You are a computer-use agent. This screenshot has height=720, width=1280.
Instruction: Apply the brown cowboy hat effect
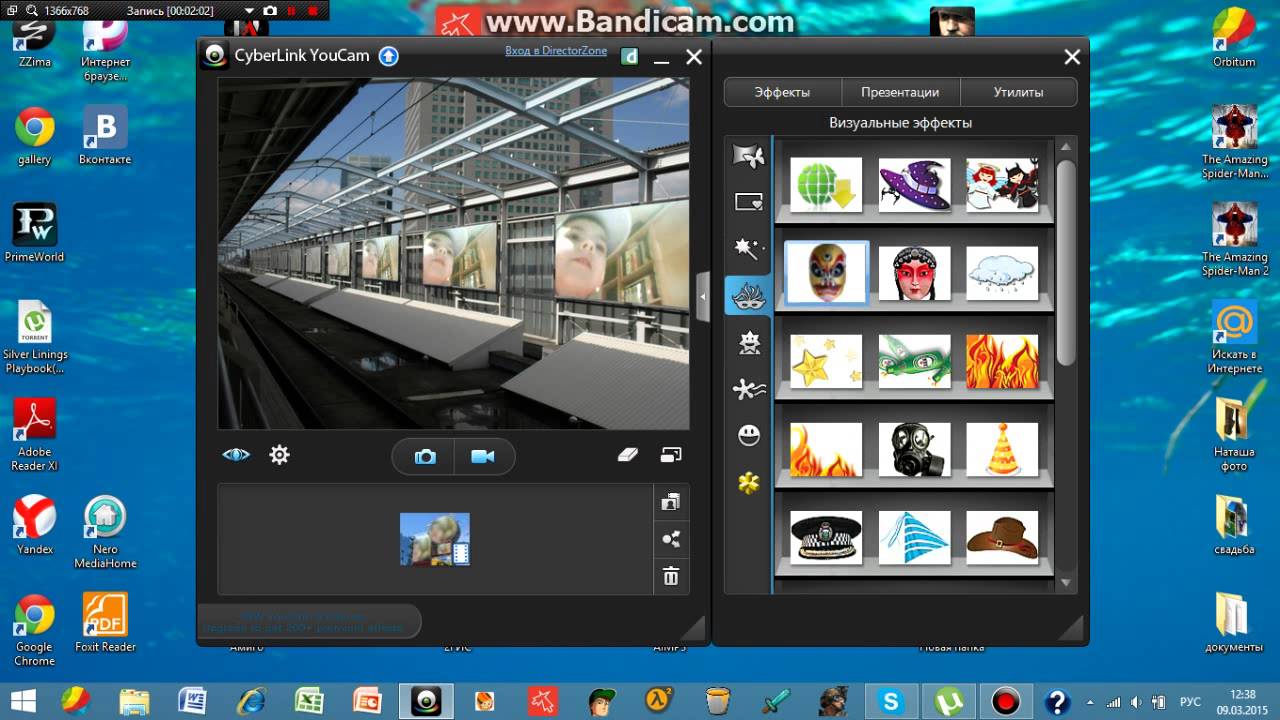pos(1002,537)
